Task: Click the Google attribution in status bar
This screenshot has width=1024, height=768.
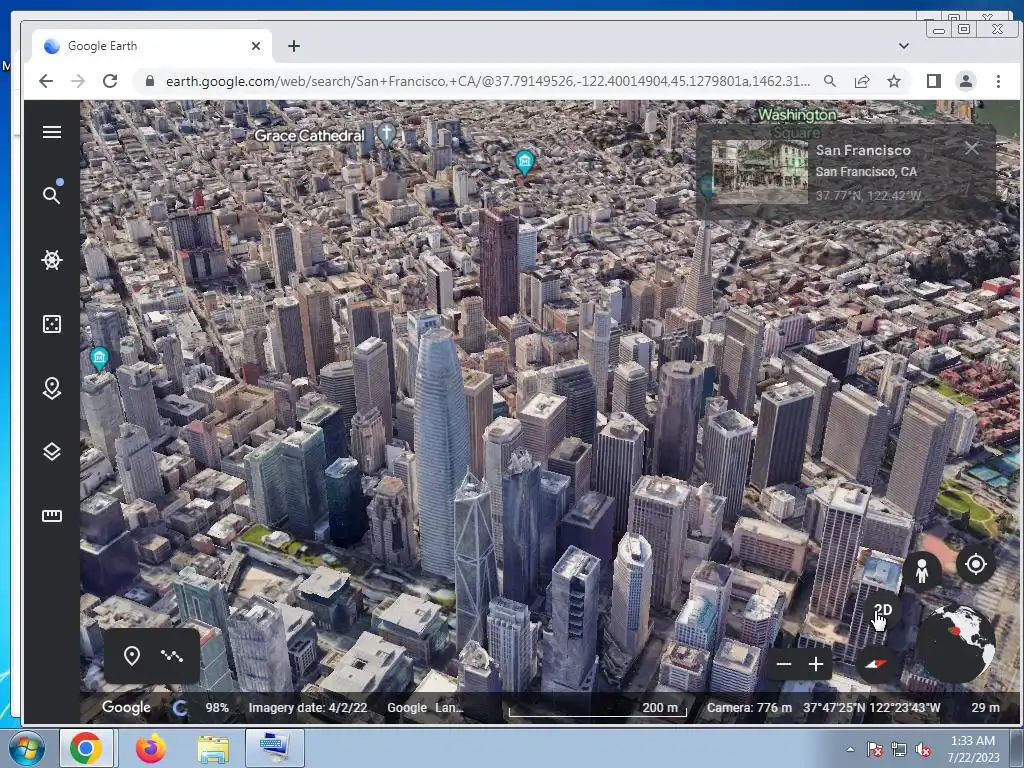Action: click(x=425, y=708)
